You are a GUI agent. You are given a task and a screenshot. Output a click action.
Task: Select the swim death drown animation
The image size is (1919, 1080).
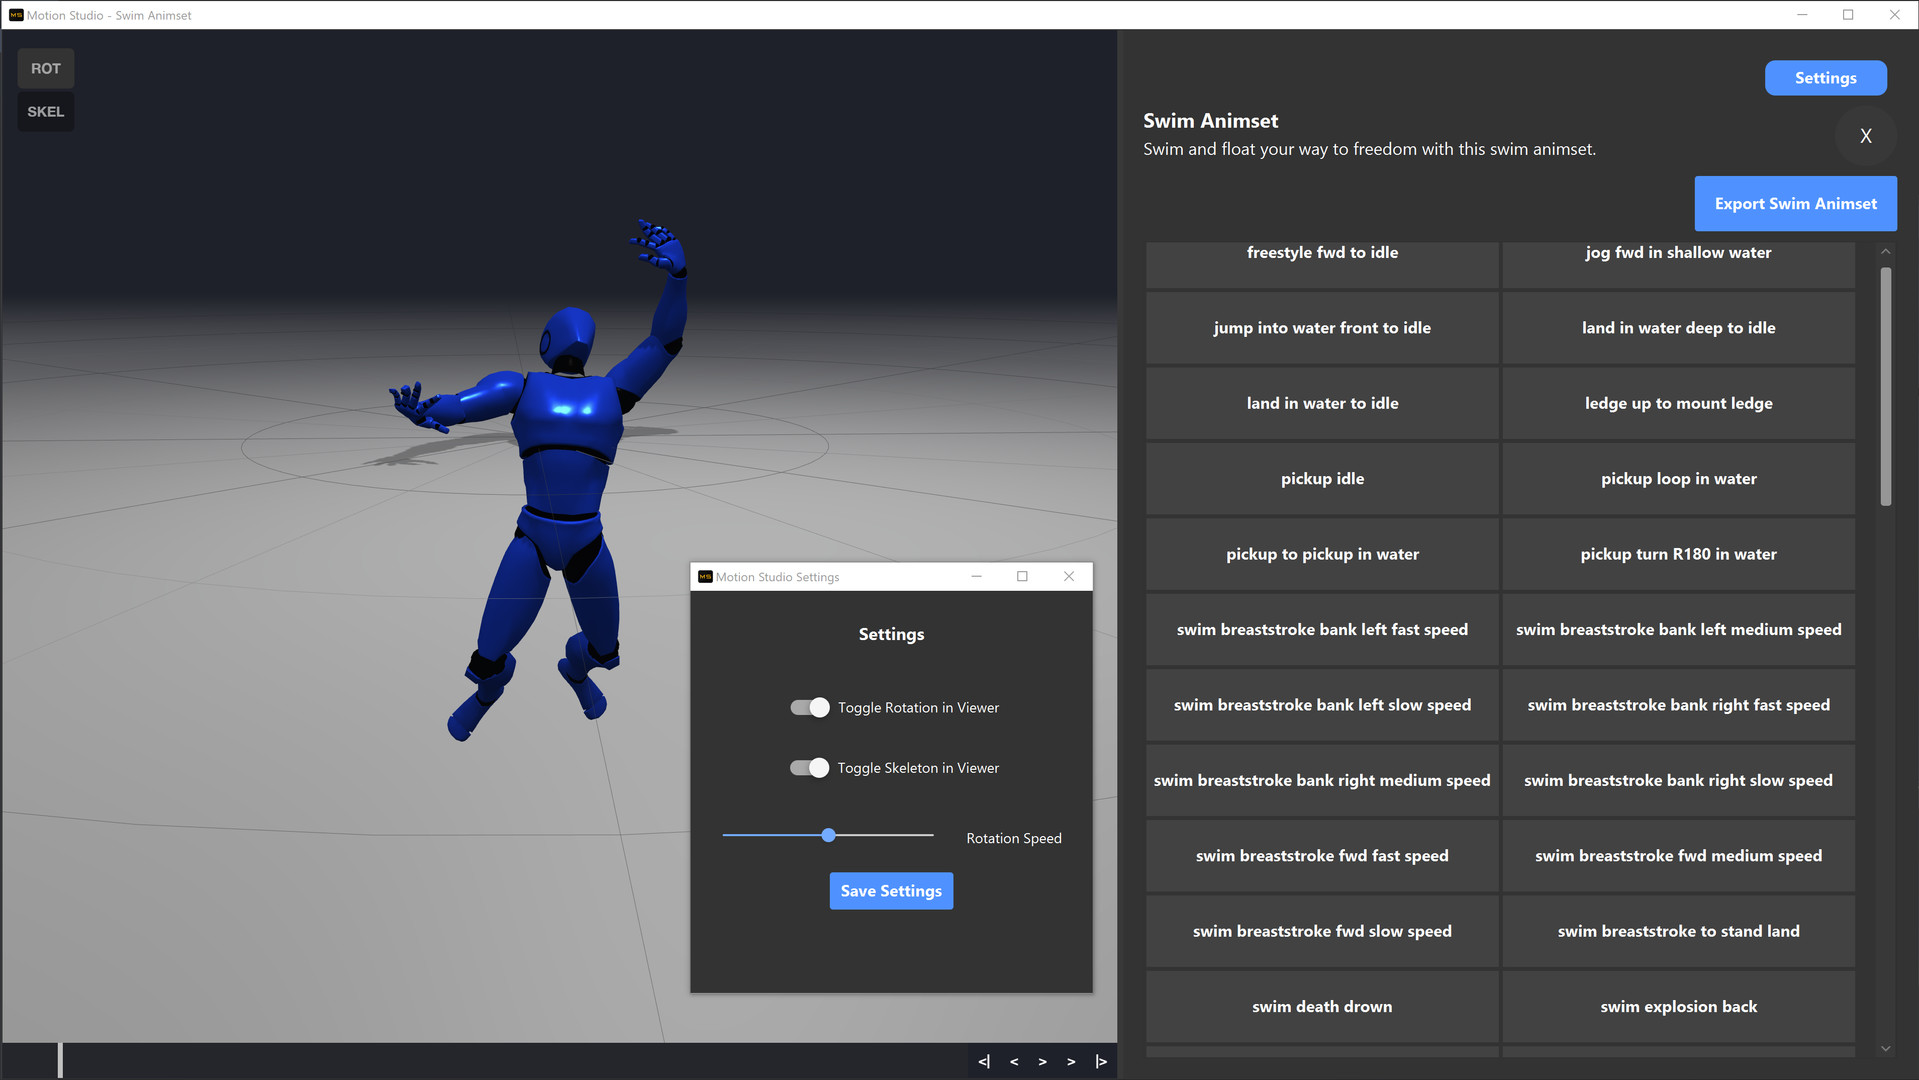(1322, 1006)
